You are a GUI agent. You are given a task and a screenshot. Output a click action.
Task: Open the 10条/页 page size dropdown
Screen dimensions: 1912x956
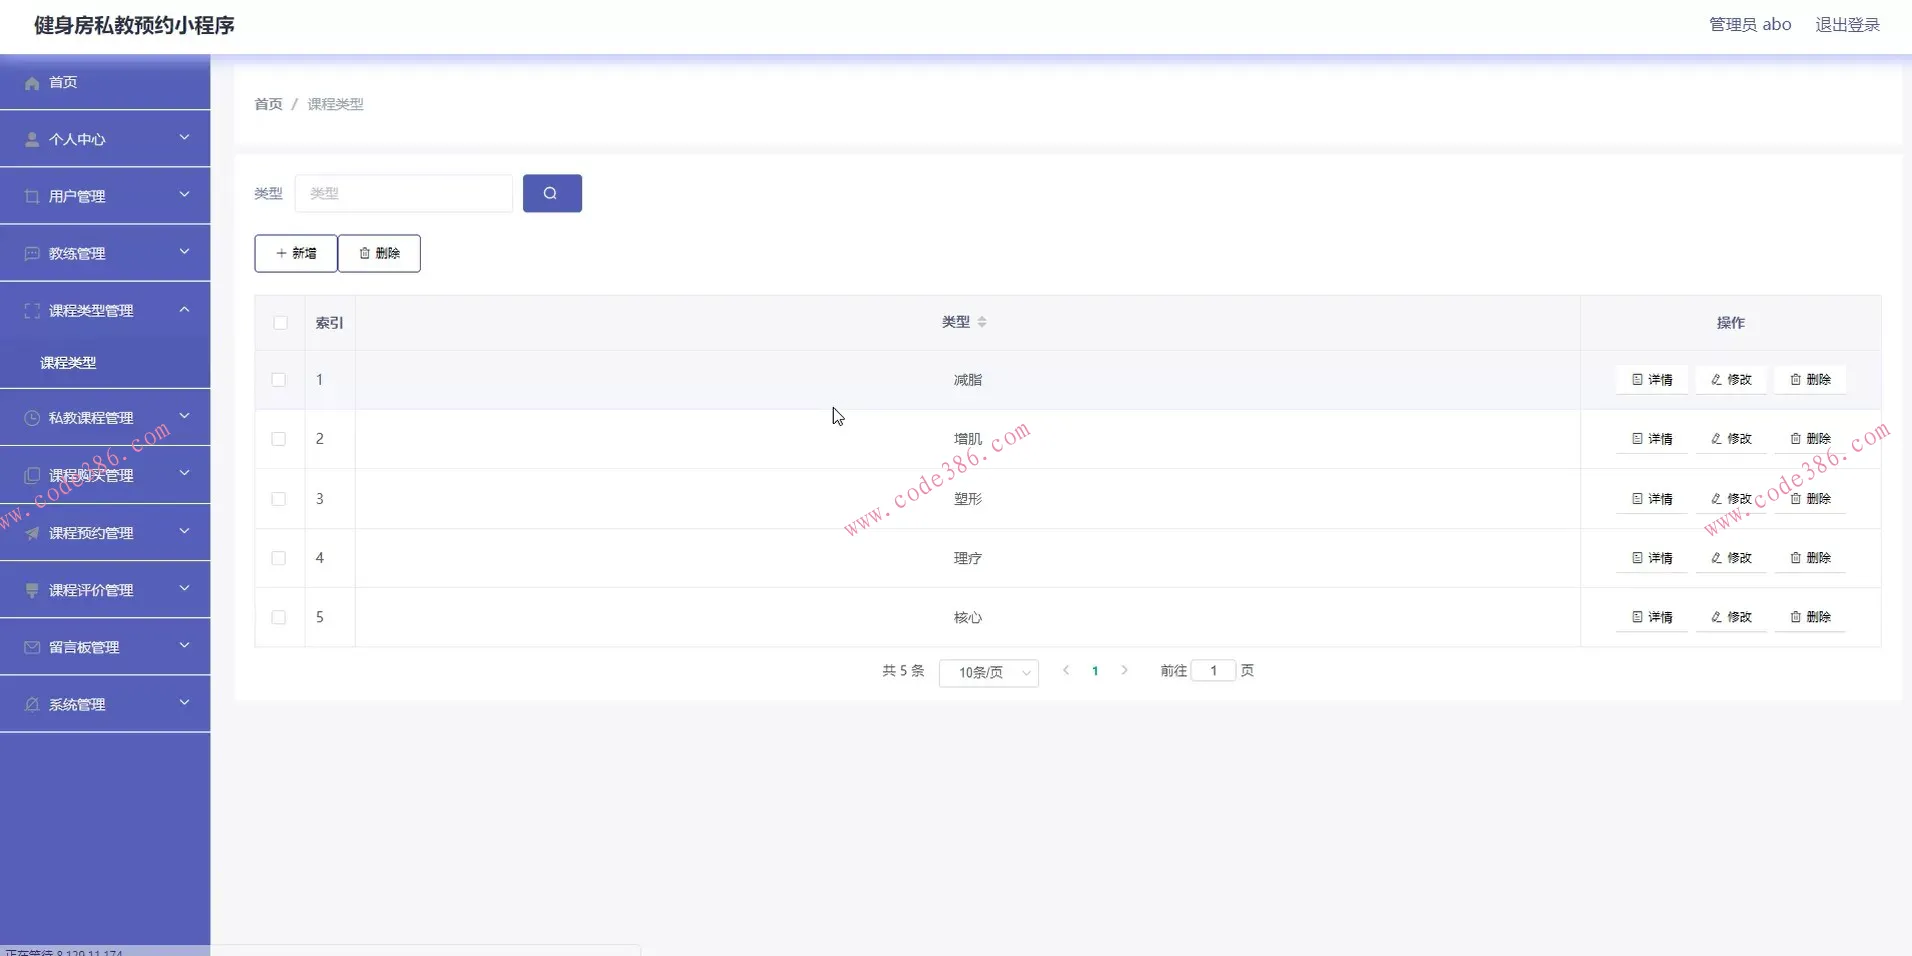tap(988, 671)
